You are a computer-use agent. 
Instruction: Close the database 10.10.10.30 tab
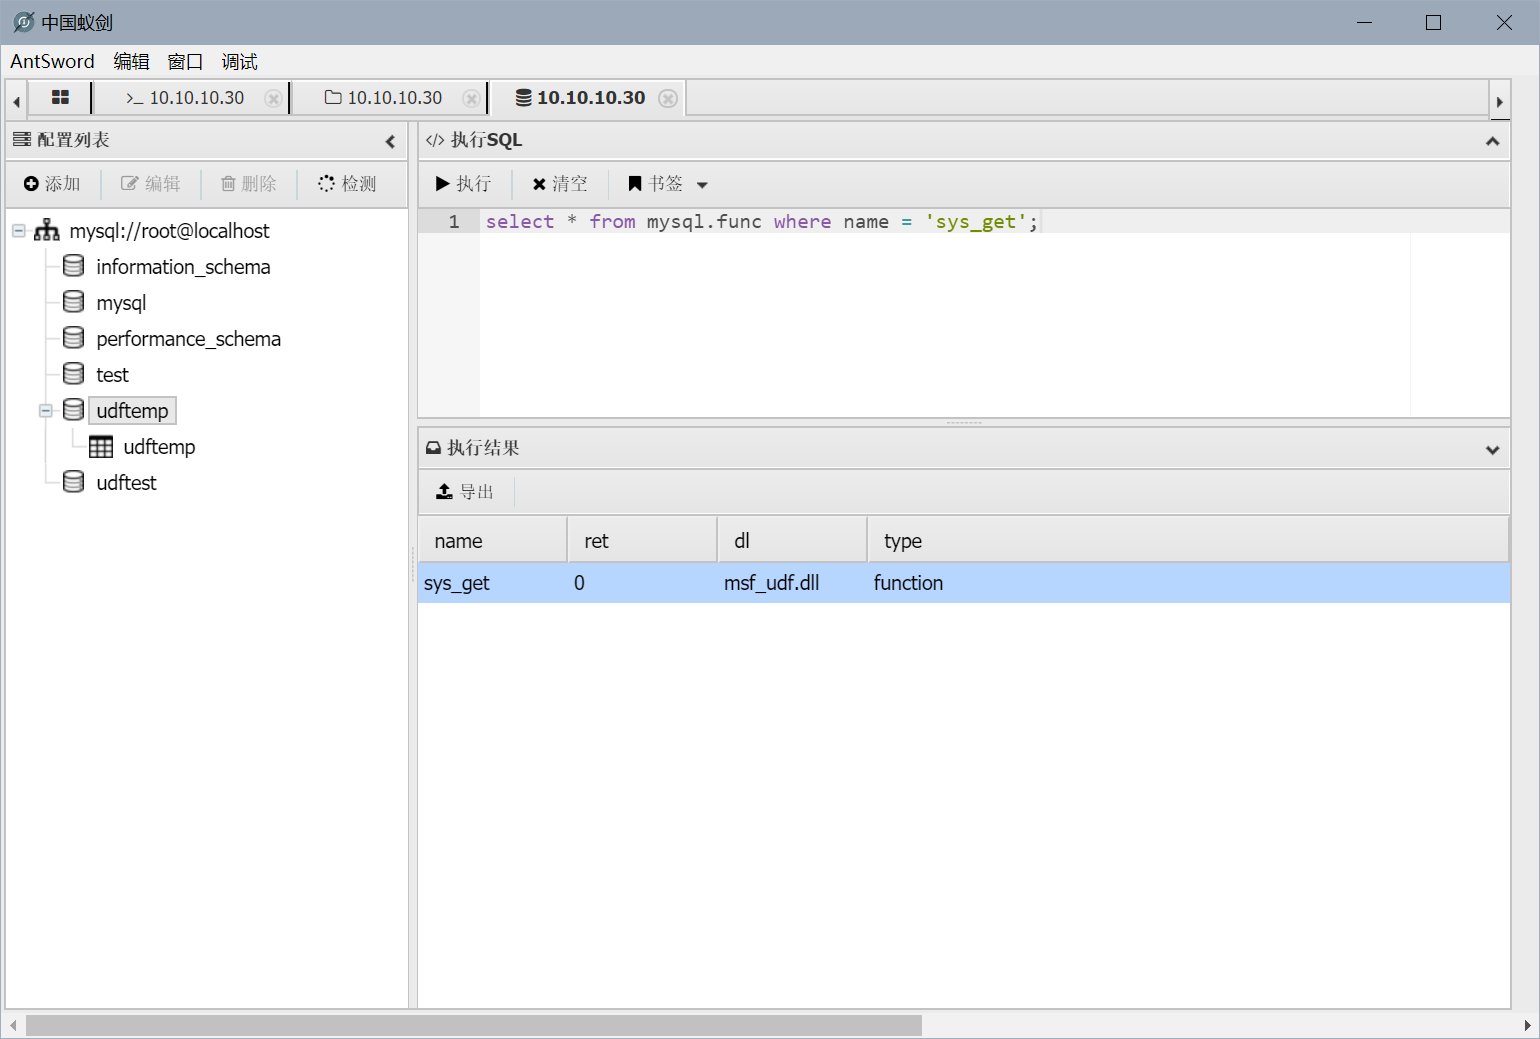point(668,98)
